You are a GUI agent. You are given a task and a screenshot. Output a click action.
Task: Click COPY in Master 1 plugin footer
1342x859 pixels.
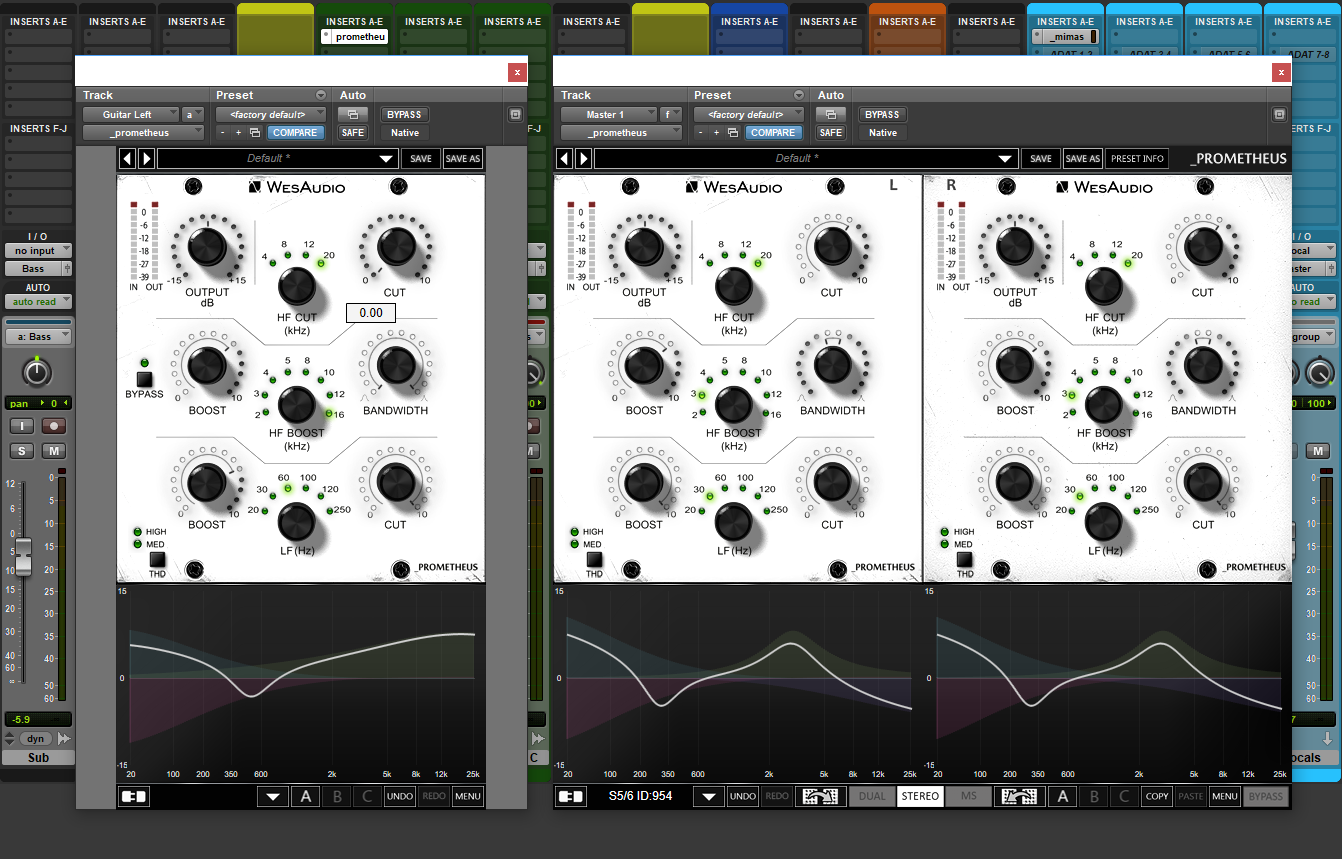pyautogui.click(x=1157, y=797)
